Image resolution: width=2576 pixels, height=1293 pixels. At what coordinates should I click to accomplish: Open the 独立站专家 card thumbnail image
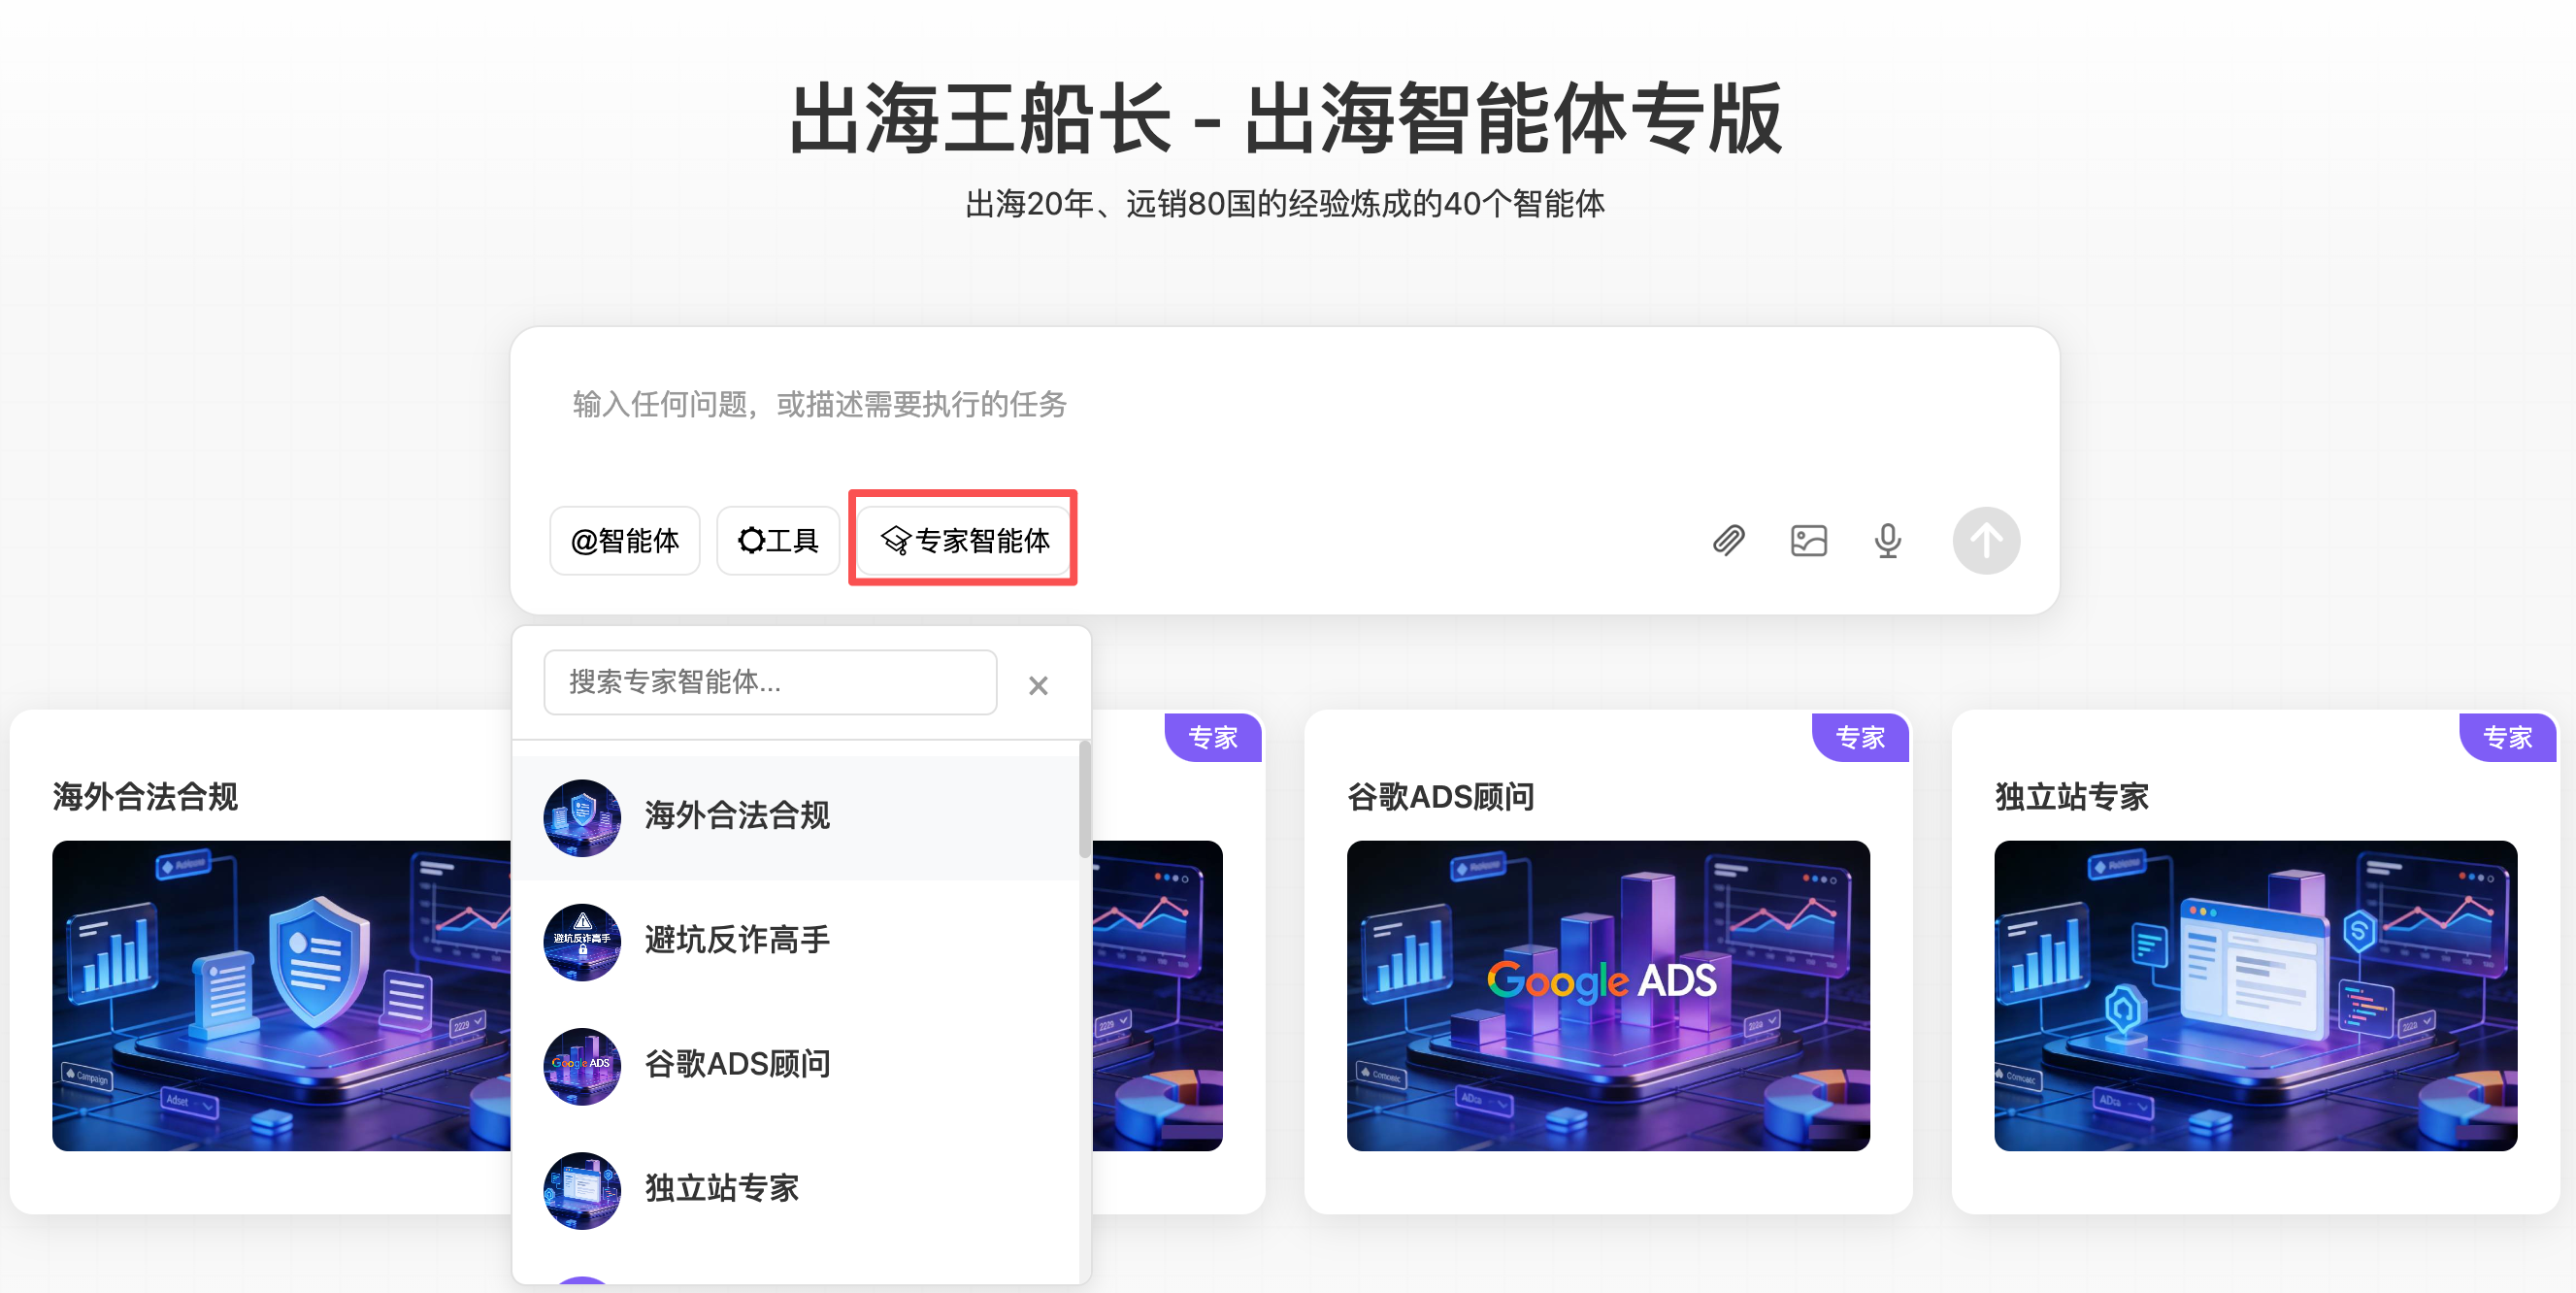pos(2254,995)
